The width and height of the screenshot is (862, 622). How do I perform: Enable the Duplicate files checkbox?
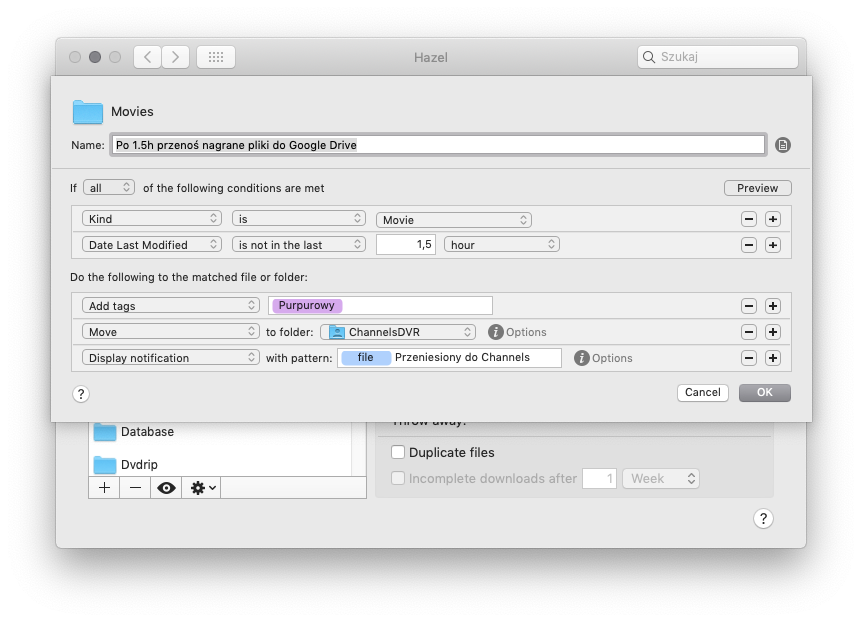point(398,452)
